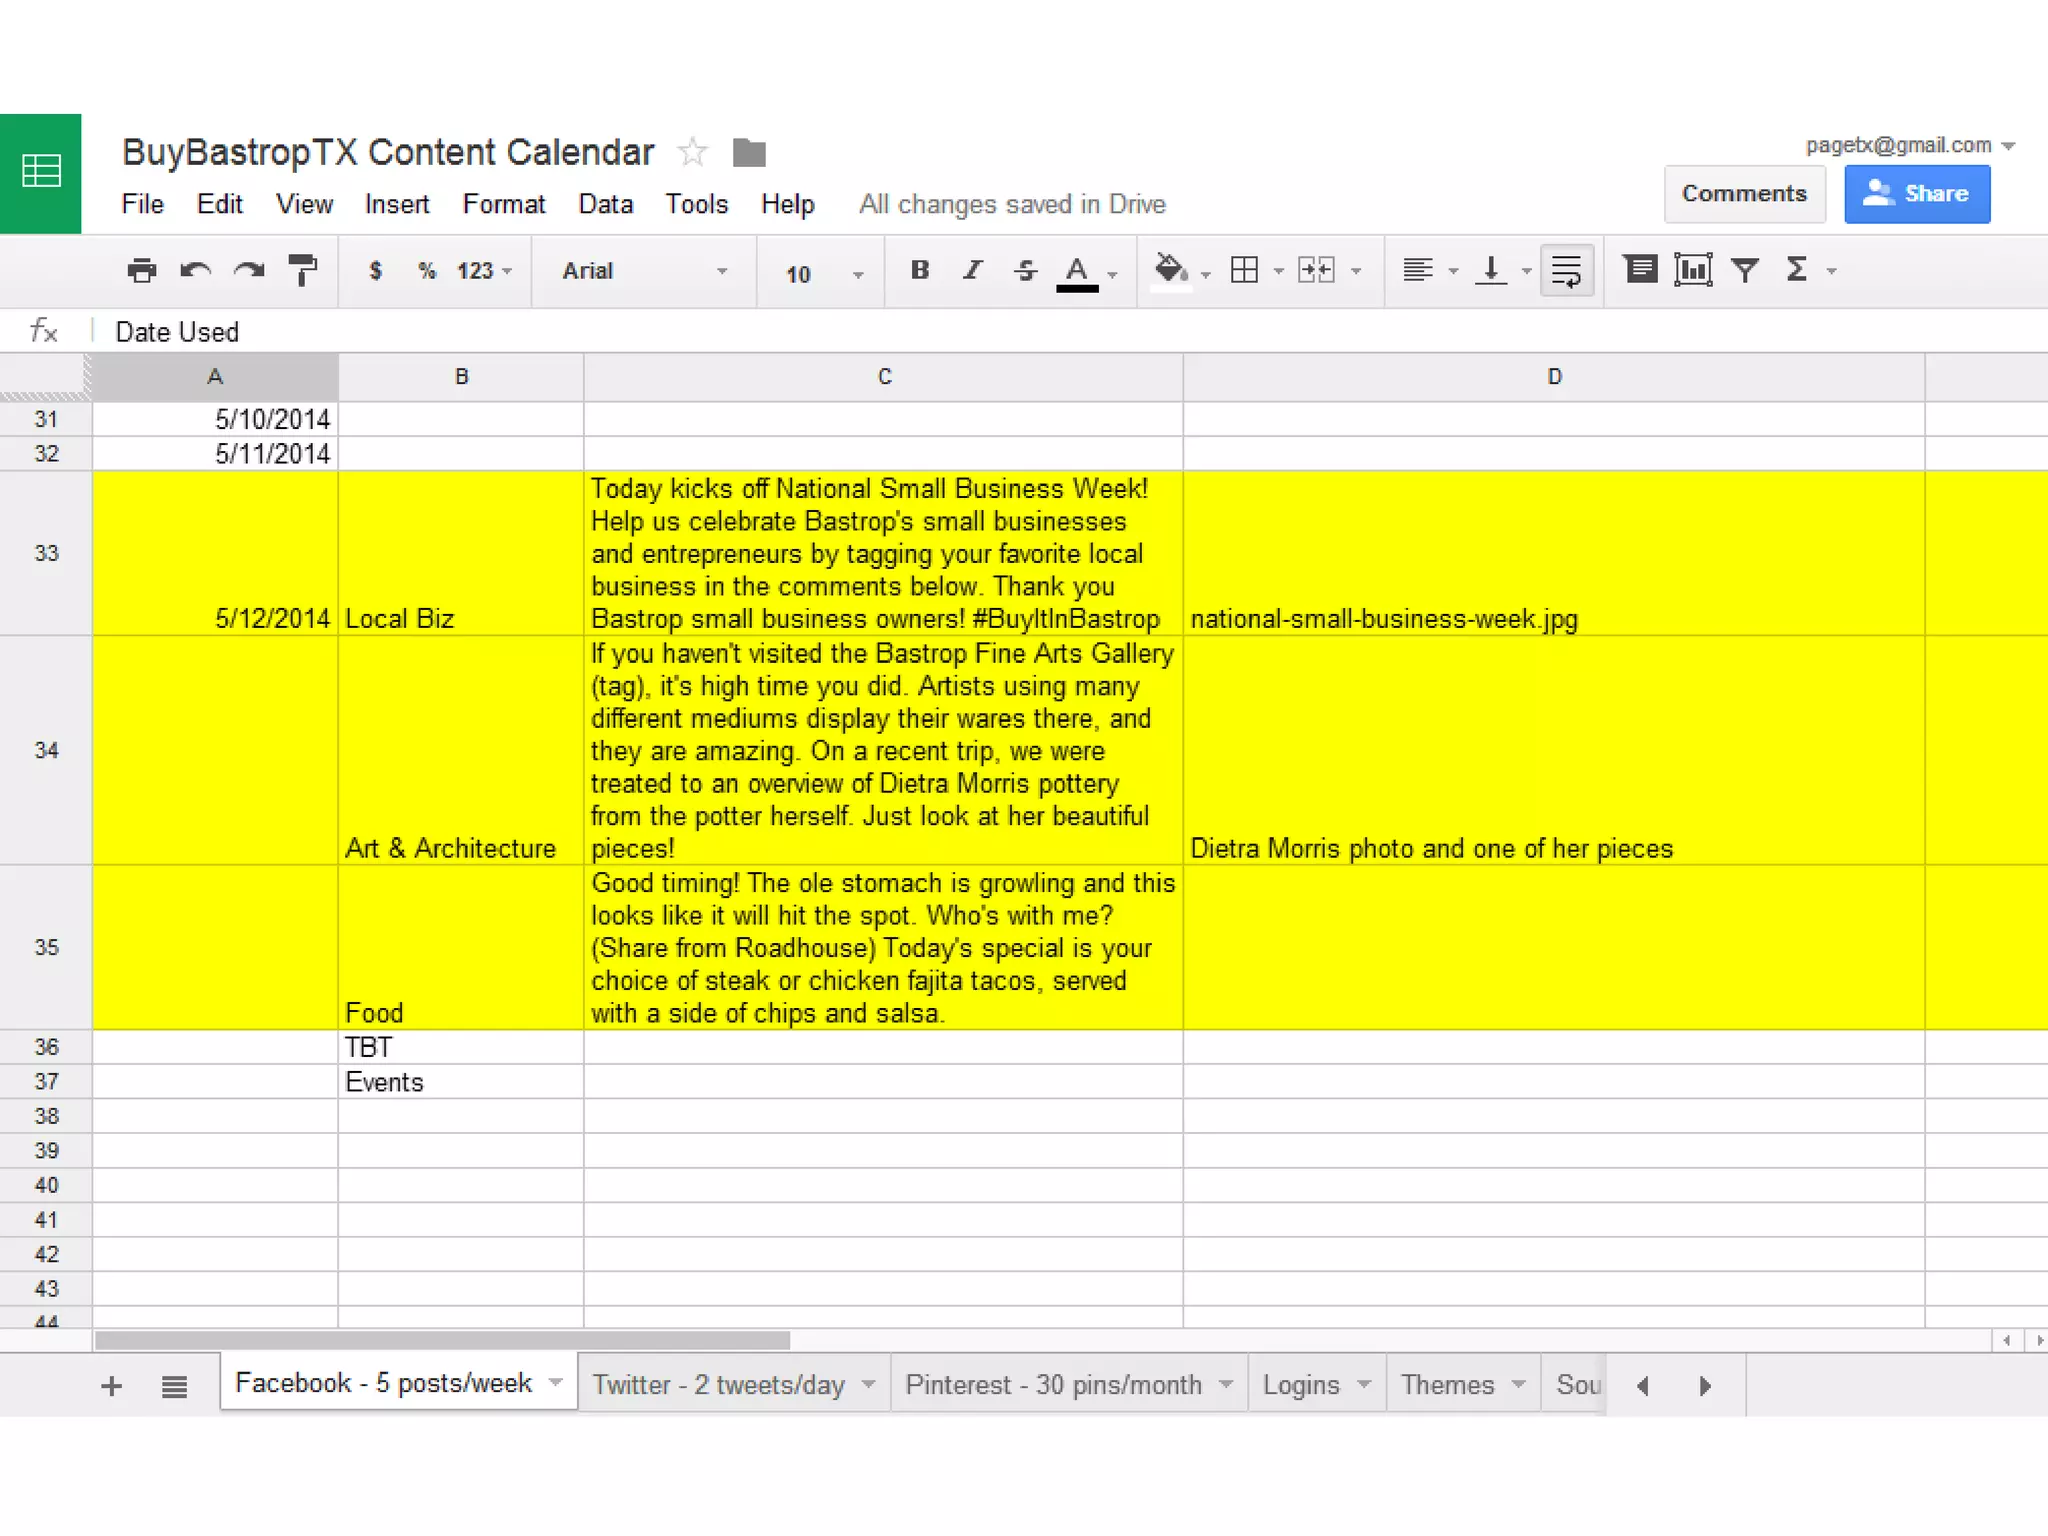Star the BuyBastropTX Content Calendar document
Viewport: 2048px width, 1536px height.
click(x=692, y=153)
